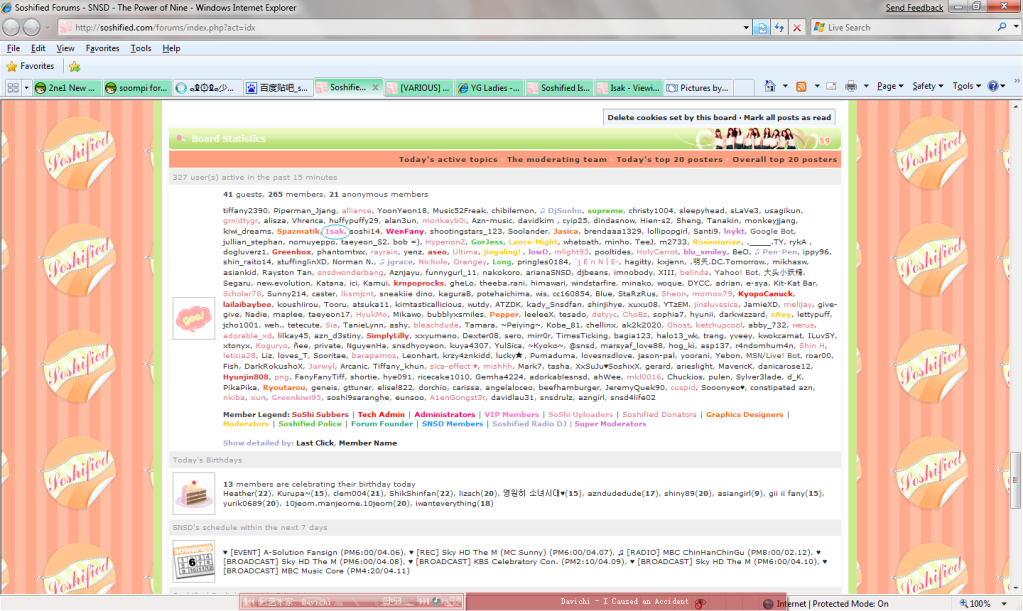The height and width of the screenshot is (611, 1023).
Task: Click the RSS feeds icon
Action: [801, 86]
